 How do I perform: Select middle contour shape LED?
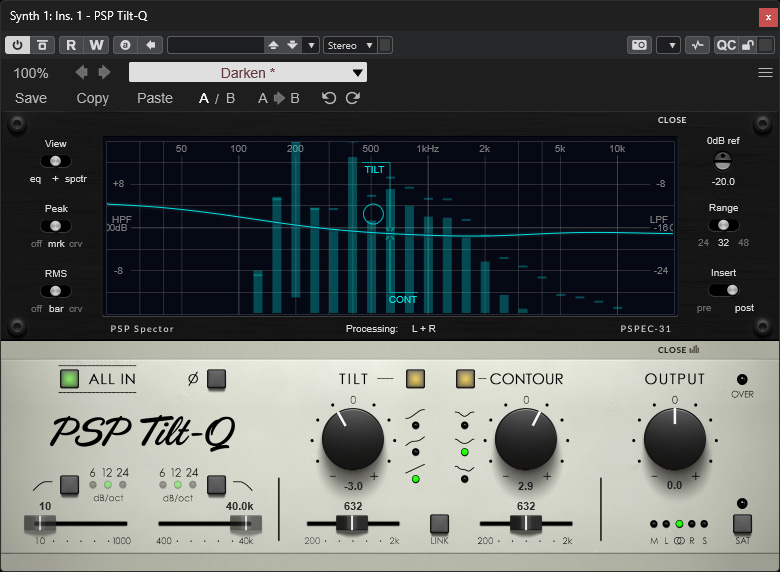465,452
